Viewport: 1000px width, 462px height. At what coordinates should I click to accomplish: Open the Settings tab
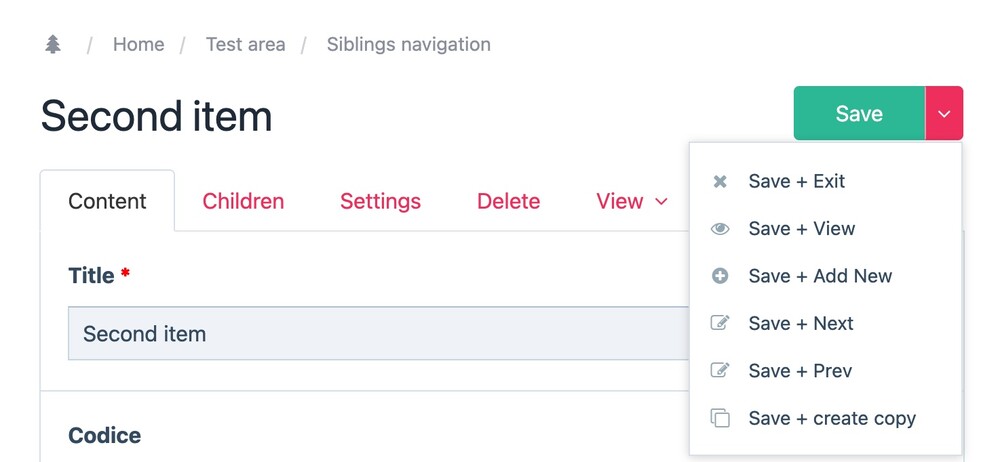[380, 201]
